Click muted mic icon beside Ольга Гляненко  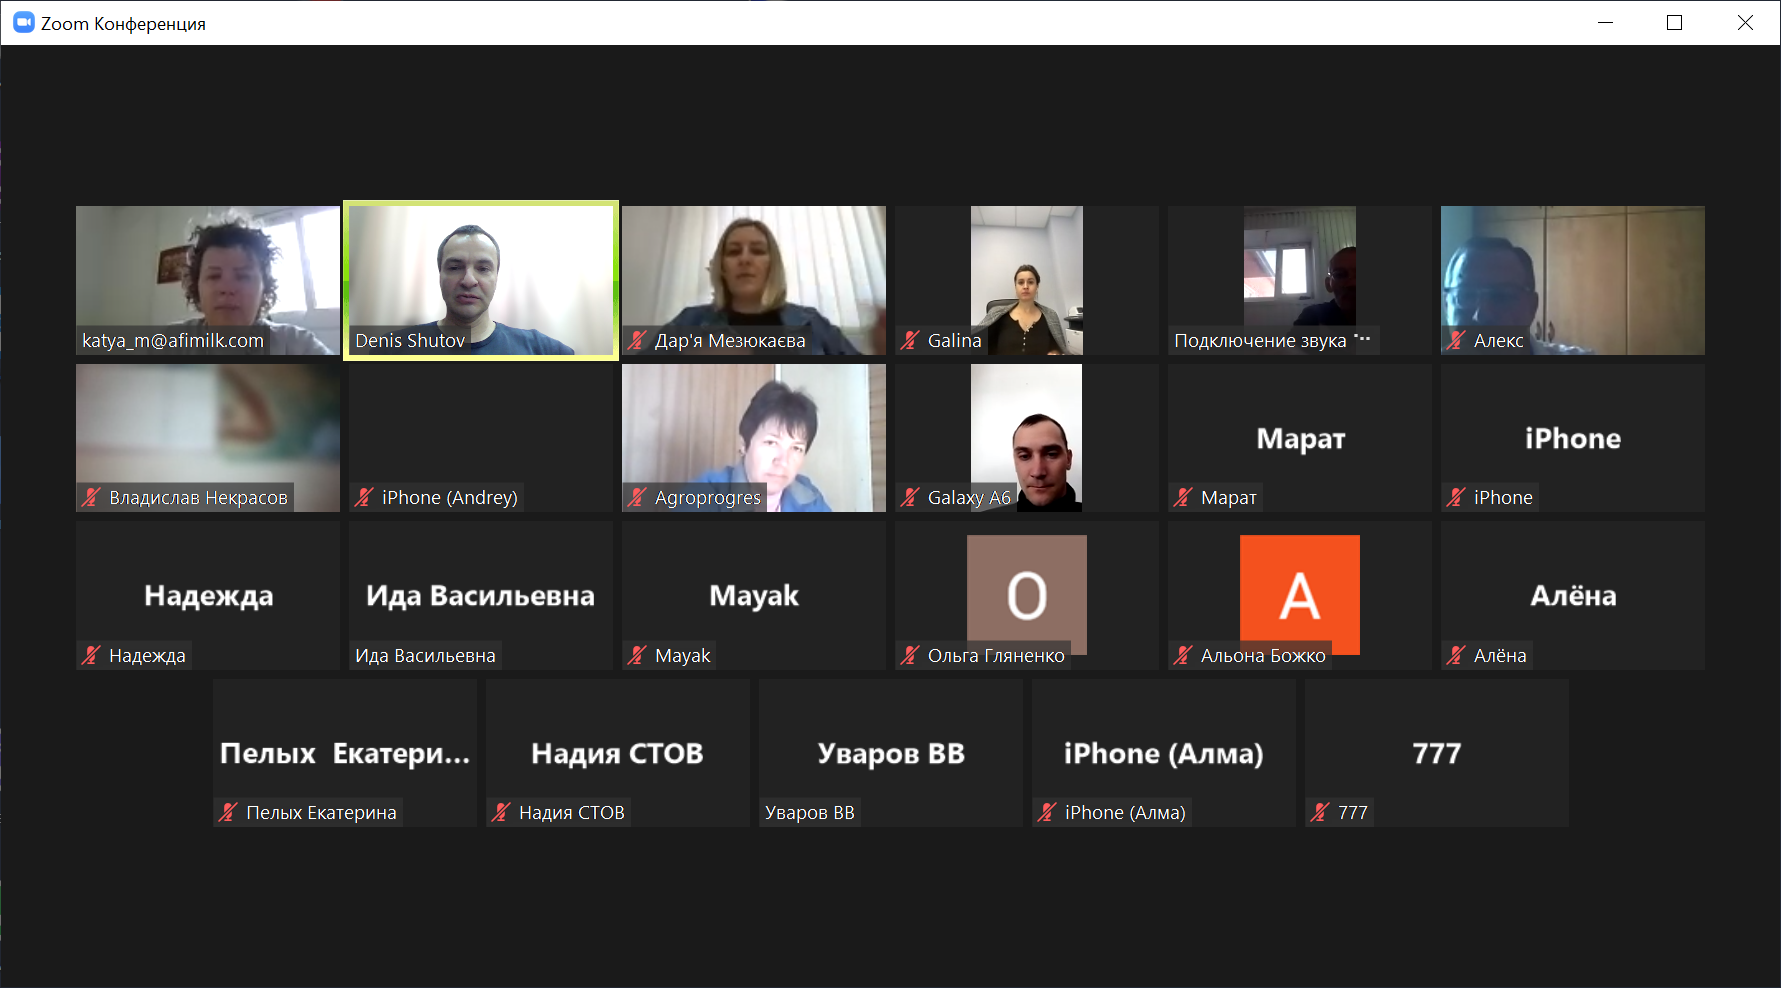coord(909,655)
